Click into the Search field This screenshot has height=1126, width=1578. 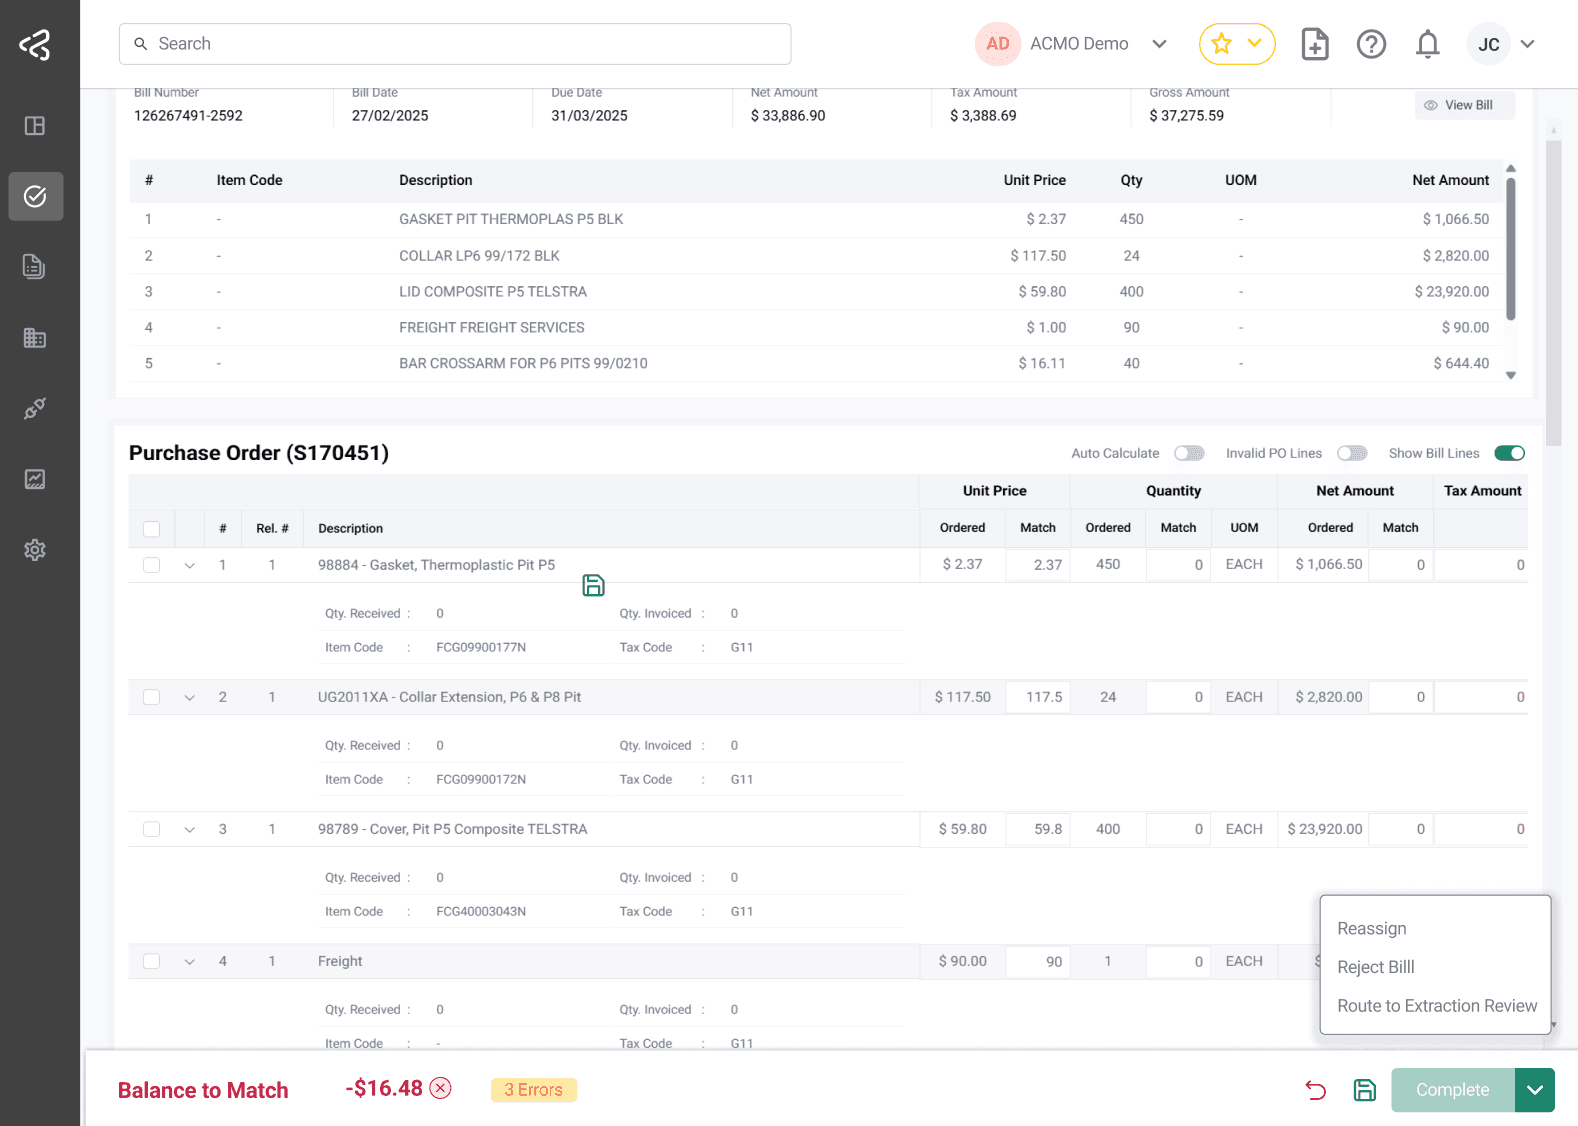455,44
